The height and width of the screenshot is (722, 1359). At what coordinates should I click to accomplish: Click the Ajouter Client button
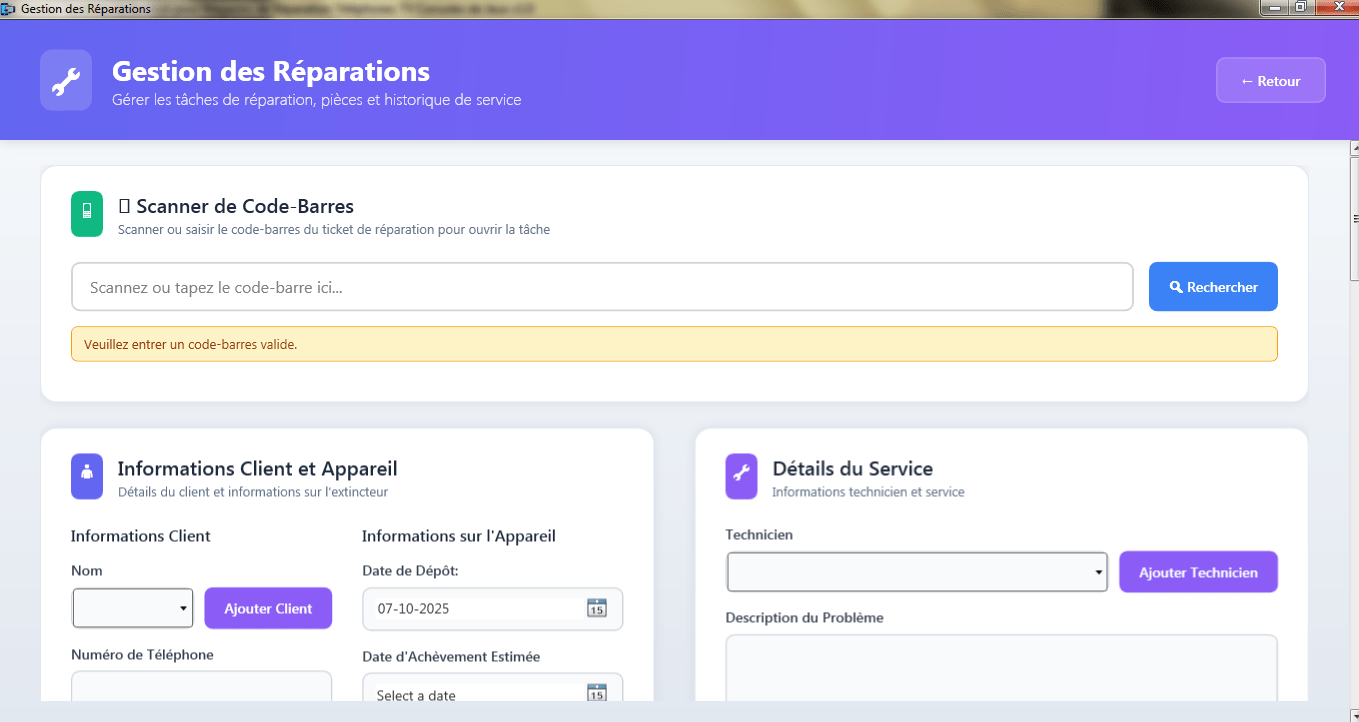(x=268, y=608)
